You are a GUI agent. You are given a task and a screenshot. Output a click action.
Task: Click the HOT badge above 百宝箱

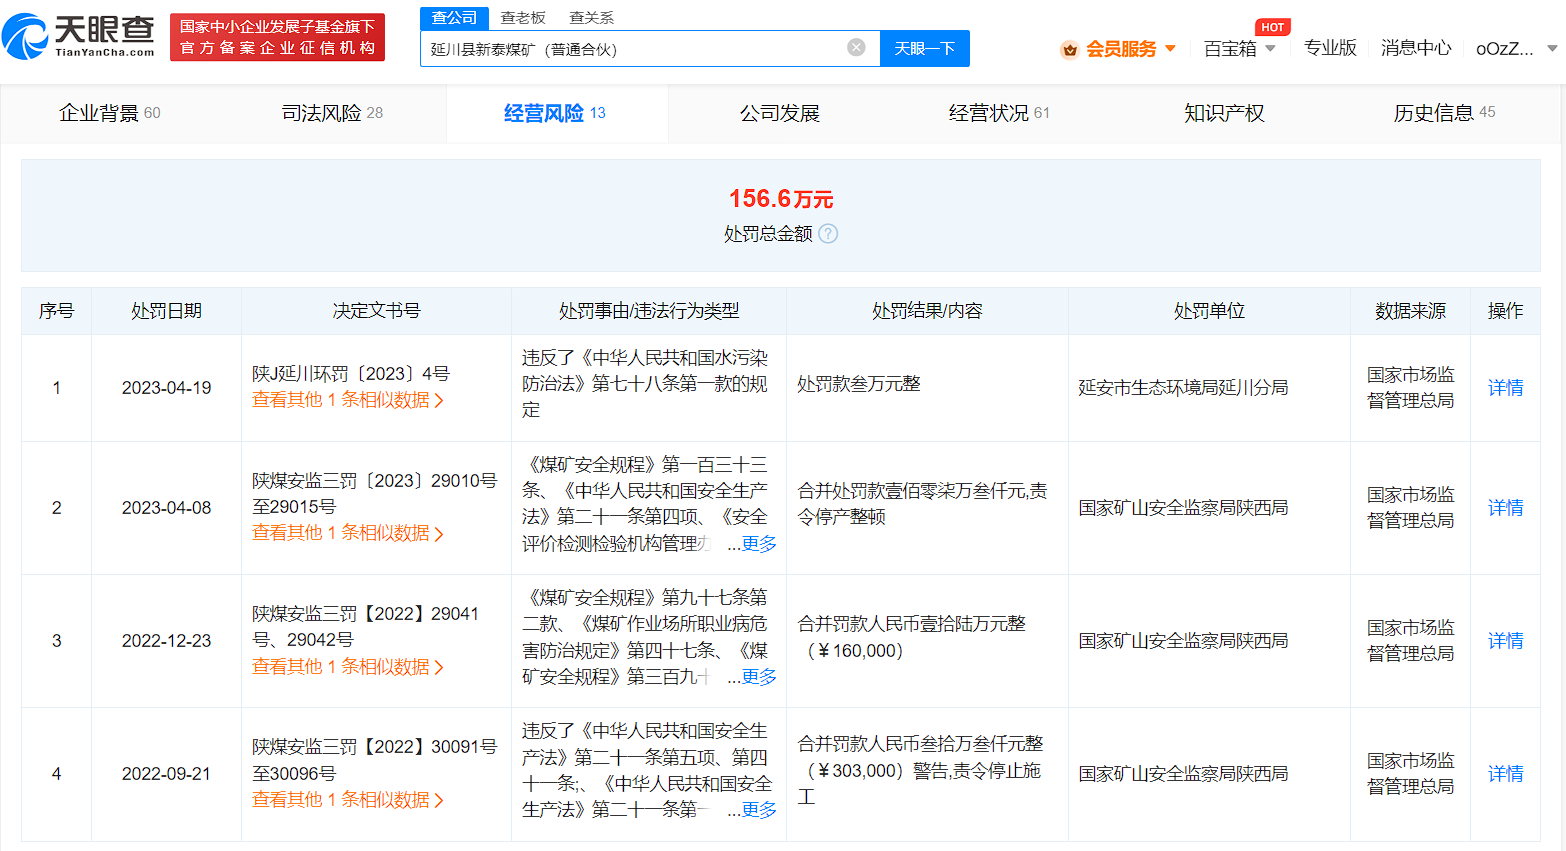click(x=1272, y=27)
